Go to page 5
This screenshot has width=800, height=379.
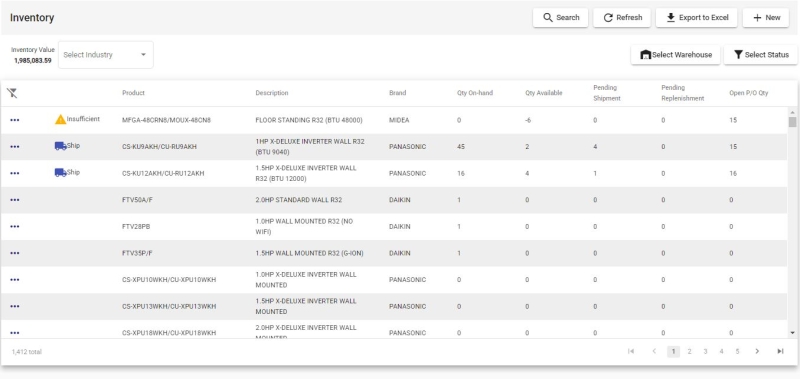pyautogui.click(x=737, y=351)
